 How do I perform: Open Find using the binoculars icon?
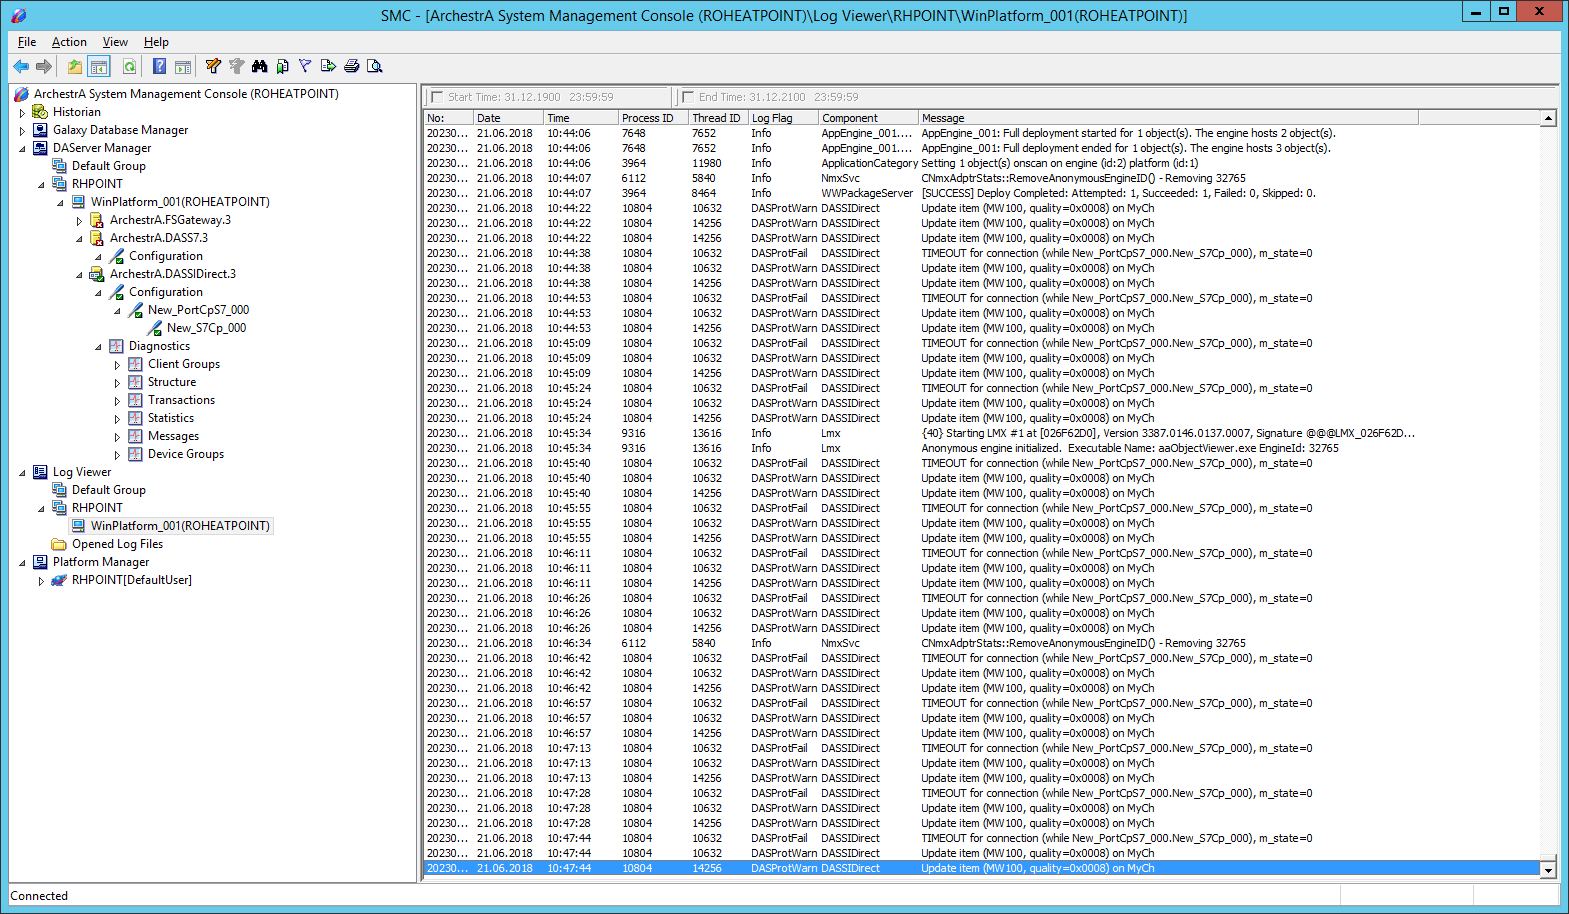259,66
